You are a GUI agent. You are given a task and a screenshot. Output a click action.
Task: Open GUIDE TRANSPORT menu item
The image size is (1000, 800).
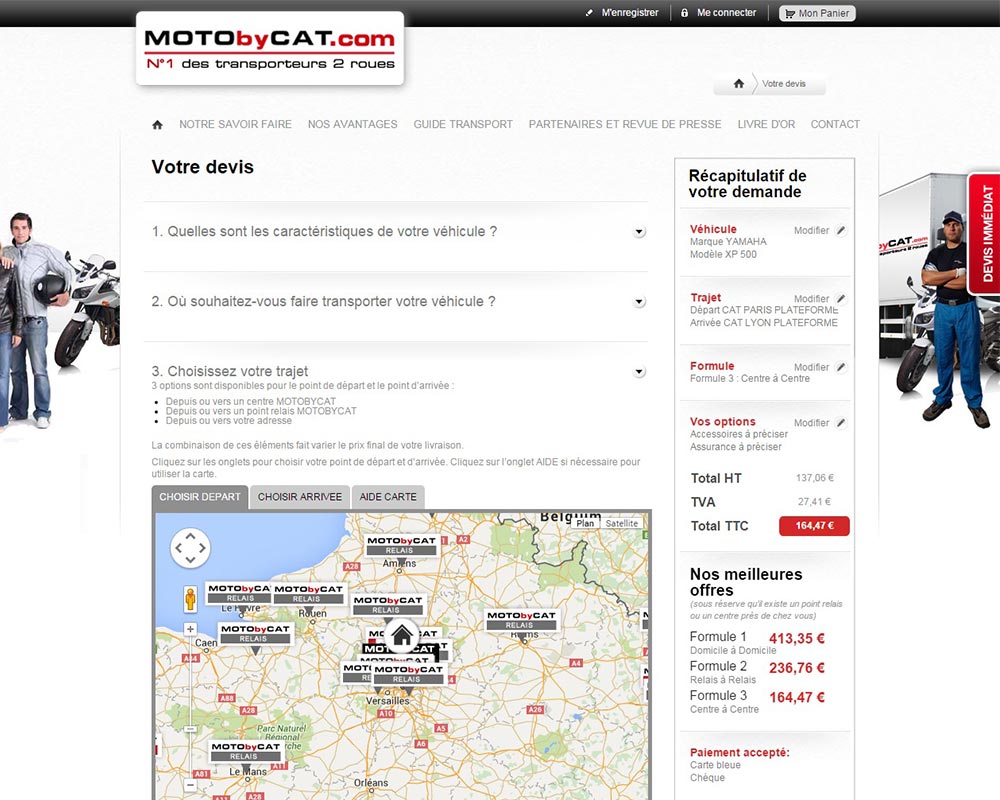[x=463, y=124]
